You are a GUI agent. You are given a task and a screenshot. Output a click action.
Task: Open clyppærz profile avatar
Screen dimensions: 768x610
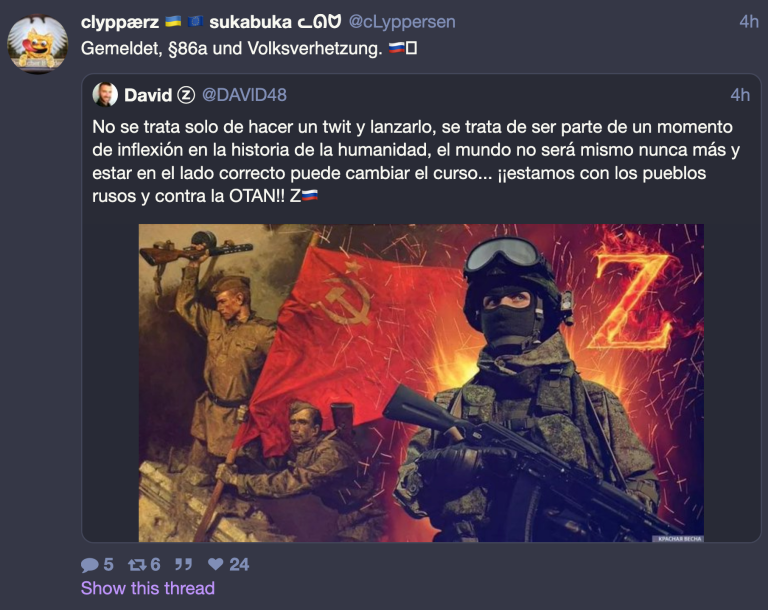point(38,44)
